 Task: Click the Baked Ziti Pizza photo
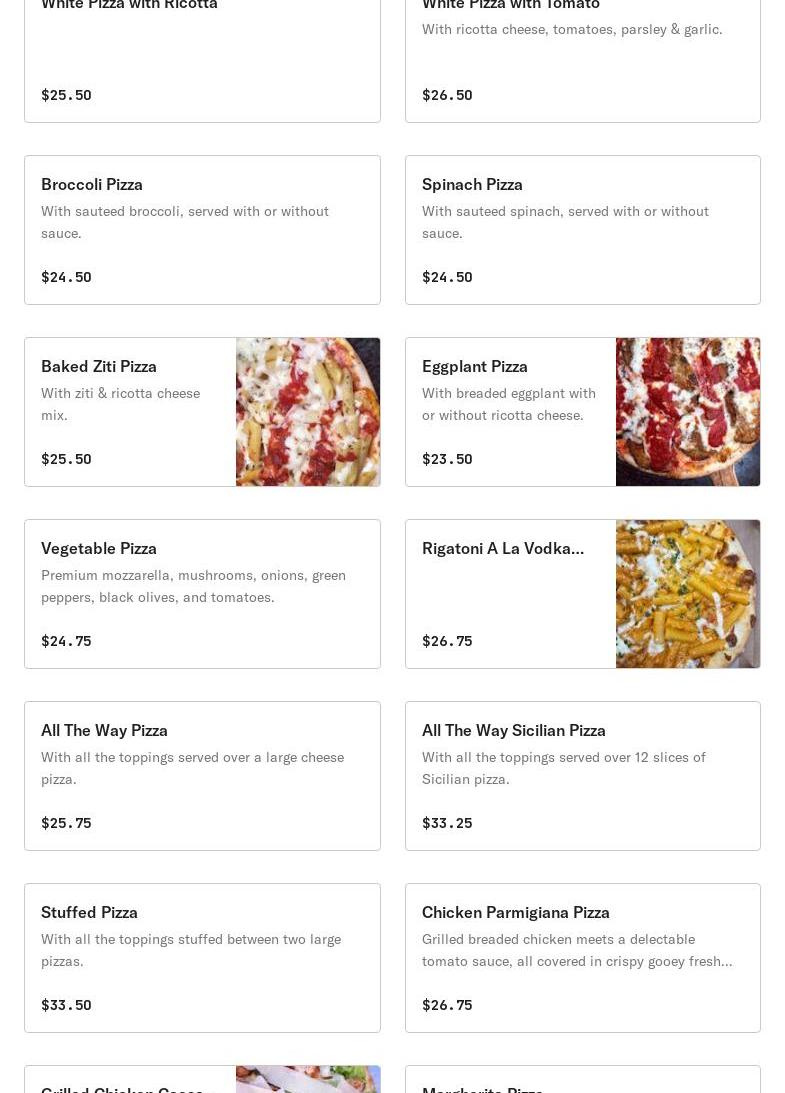[x=308, y=412]
